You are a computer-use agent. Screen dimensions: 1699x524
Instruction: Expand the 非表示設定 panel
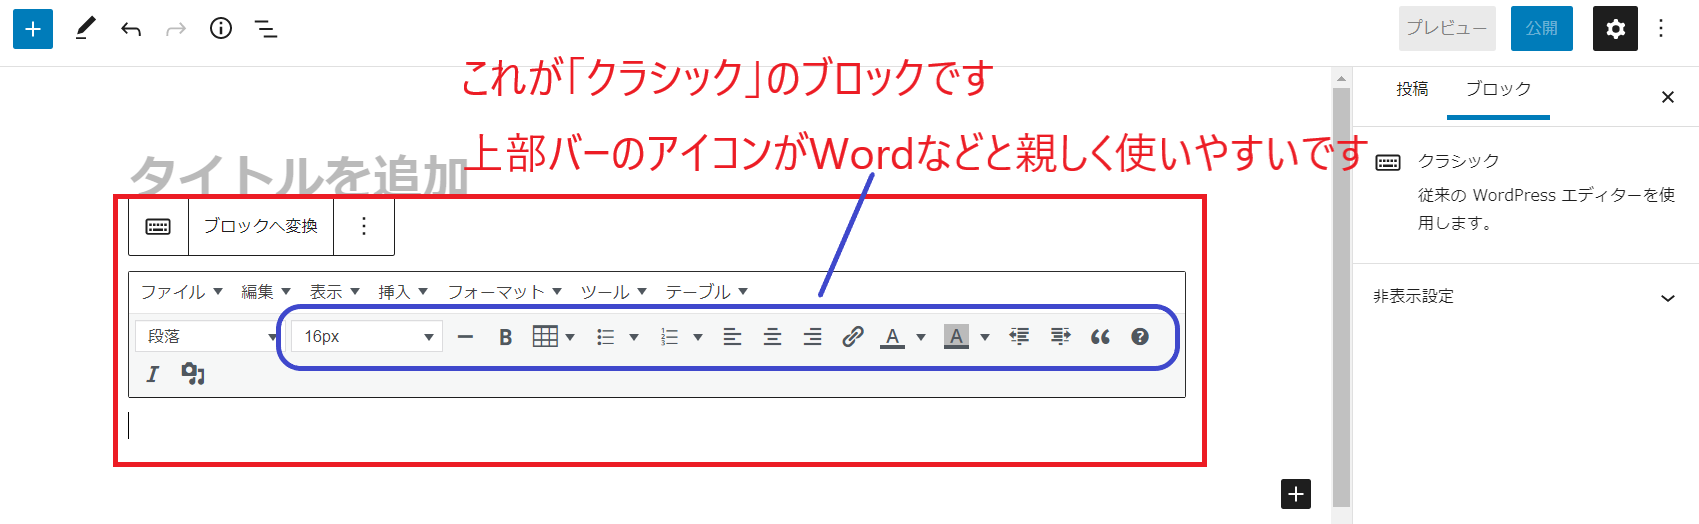pos(1525,297)
